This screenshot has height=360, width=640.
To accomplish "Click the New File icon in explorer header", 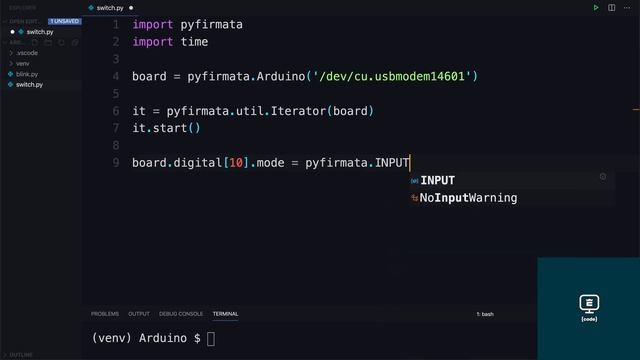I will [35, 42].
